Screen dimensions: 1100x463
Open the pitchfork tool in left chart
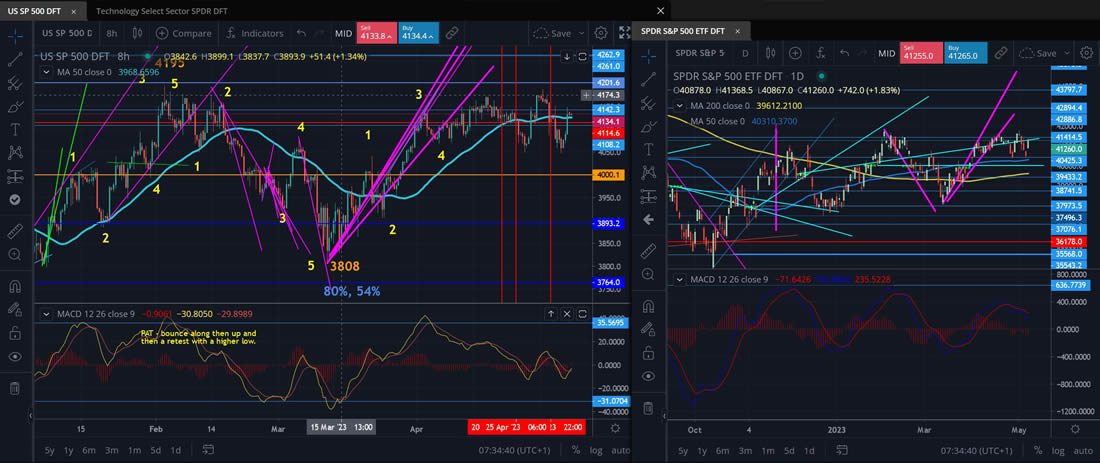pyautogui.click(x=15, y=83)
